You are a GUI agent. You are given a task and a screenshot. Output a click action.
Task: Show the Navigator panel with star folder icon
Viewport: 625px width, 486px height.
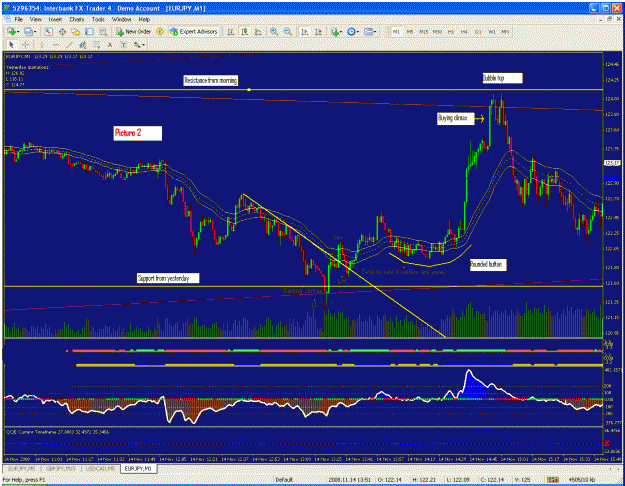76,31
